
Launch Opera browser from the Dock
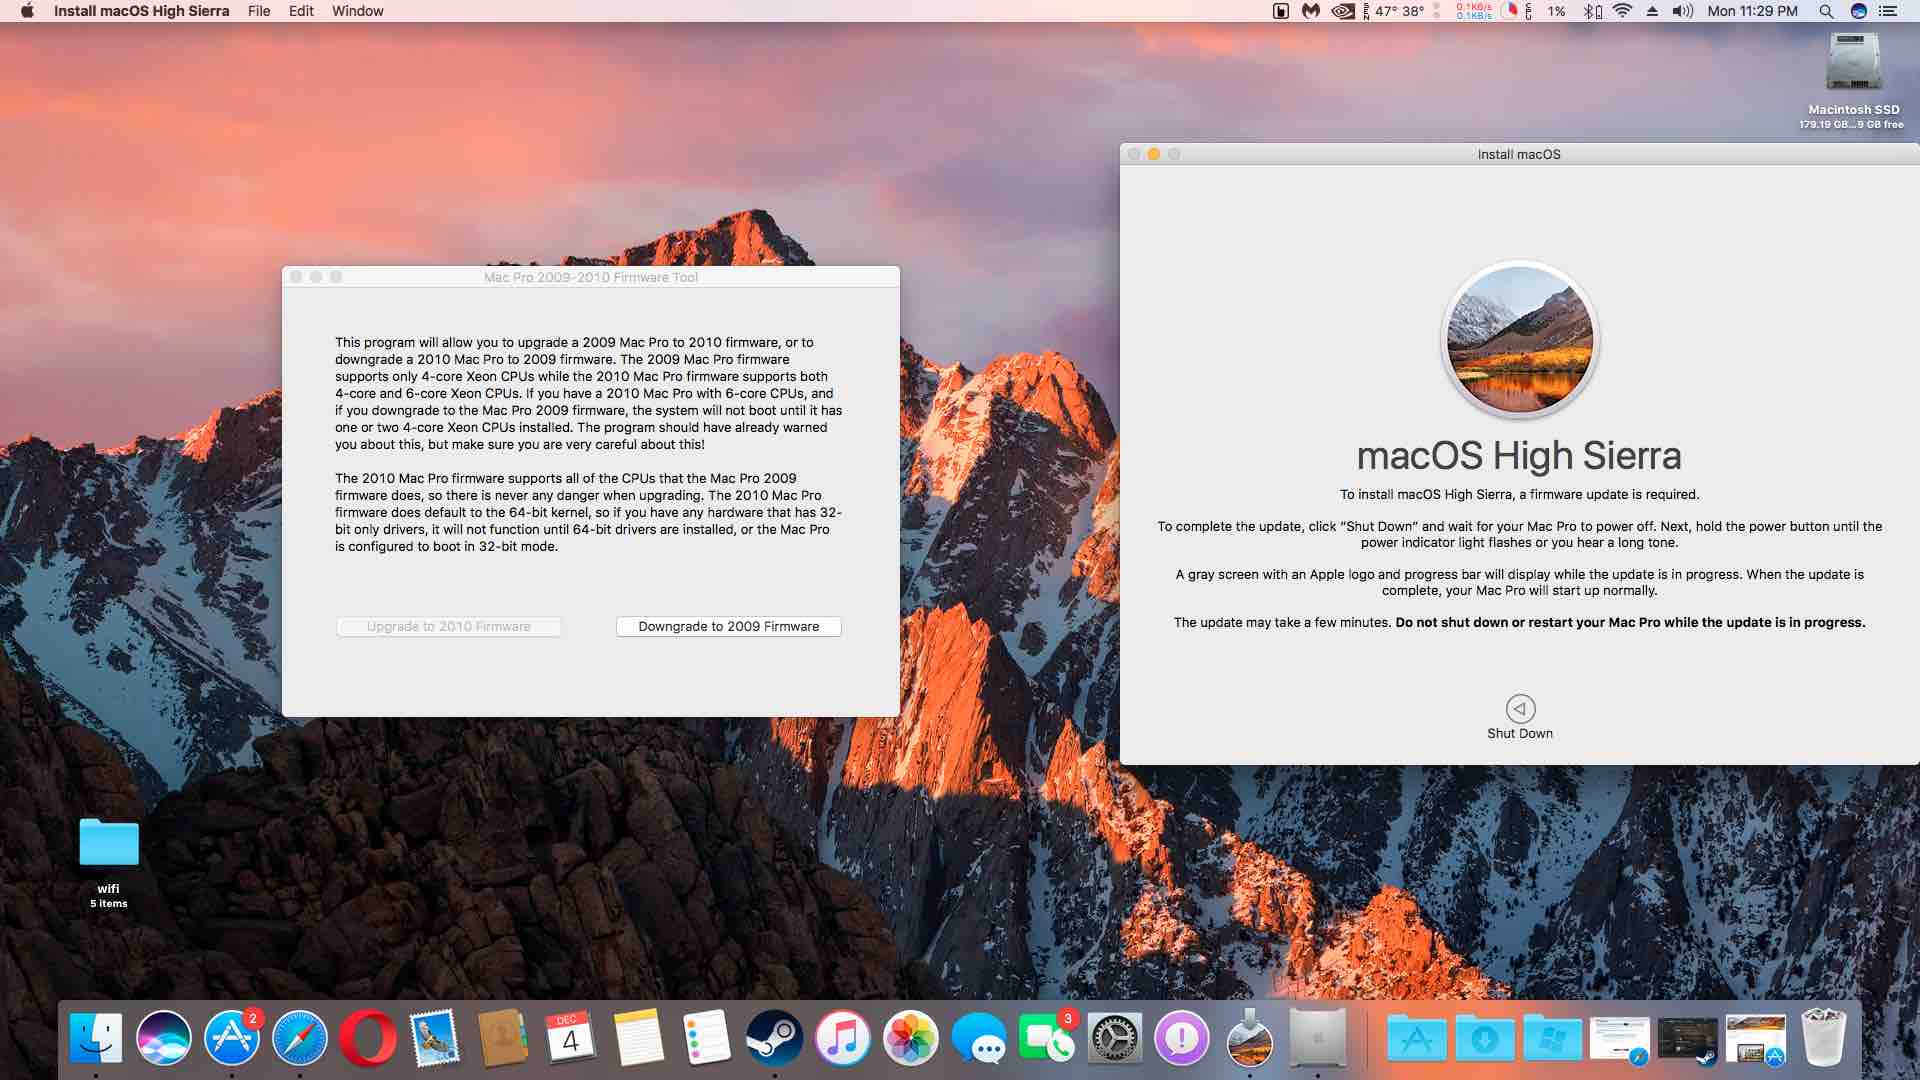coord(368,1038)
